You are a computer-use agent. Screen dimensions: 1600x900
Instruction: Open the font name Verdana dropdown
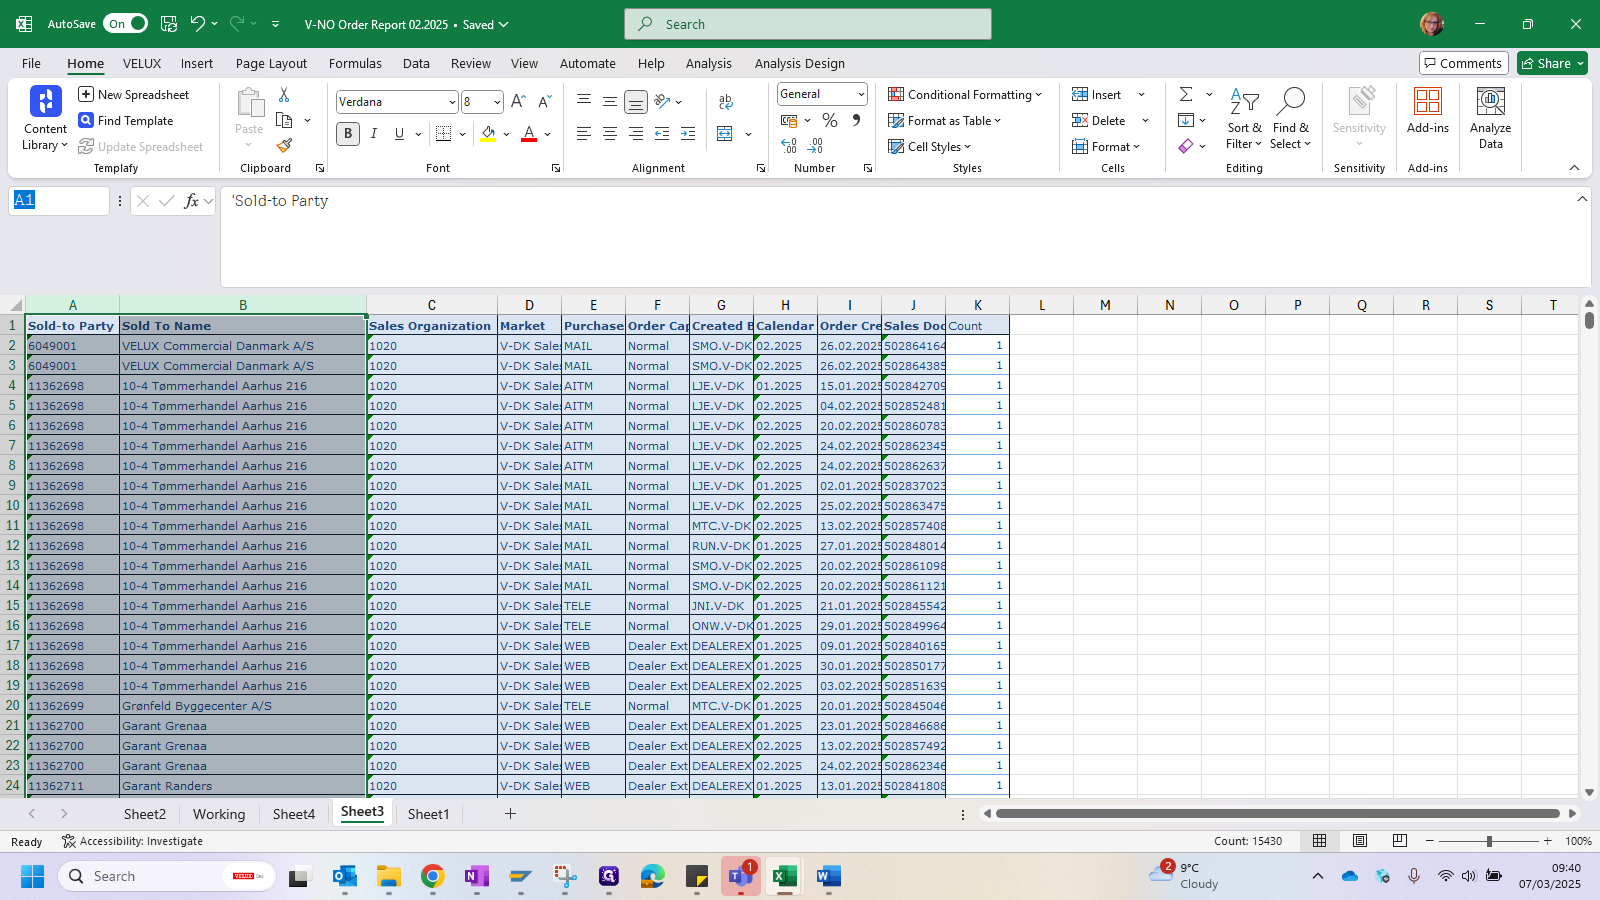(x=451, y=102)
